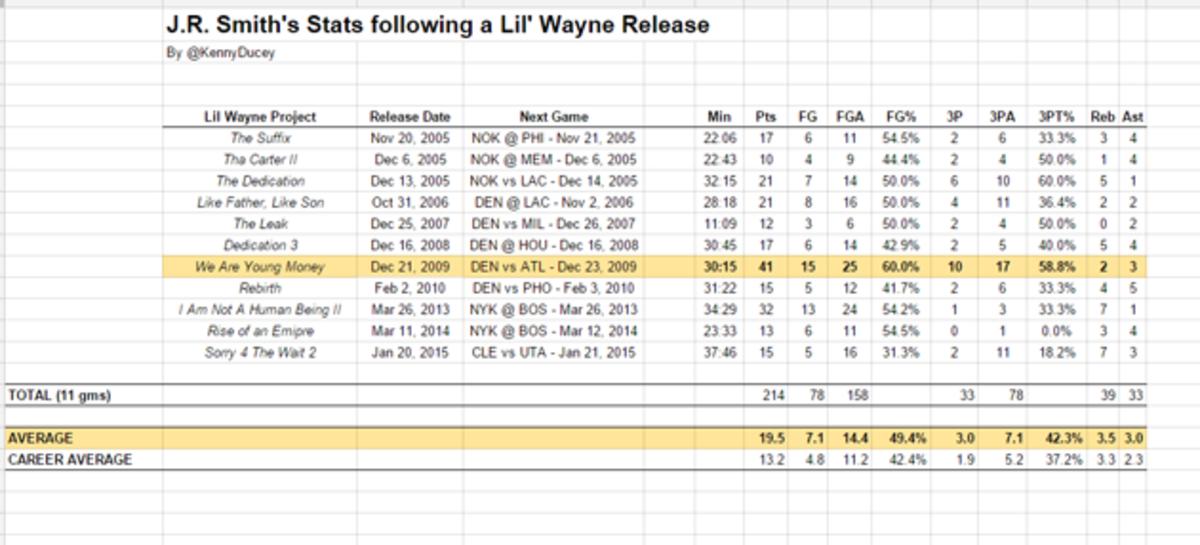1200x545 pixels.
Task: Click "NYK @ BOS - Mar 12, 2014" cell
Action: pyautogui.click(x=553, y=331)
